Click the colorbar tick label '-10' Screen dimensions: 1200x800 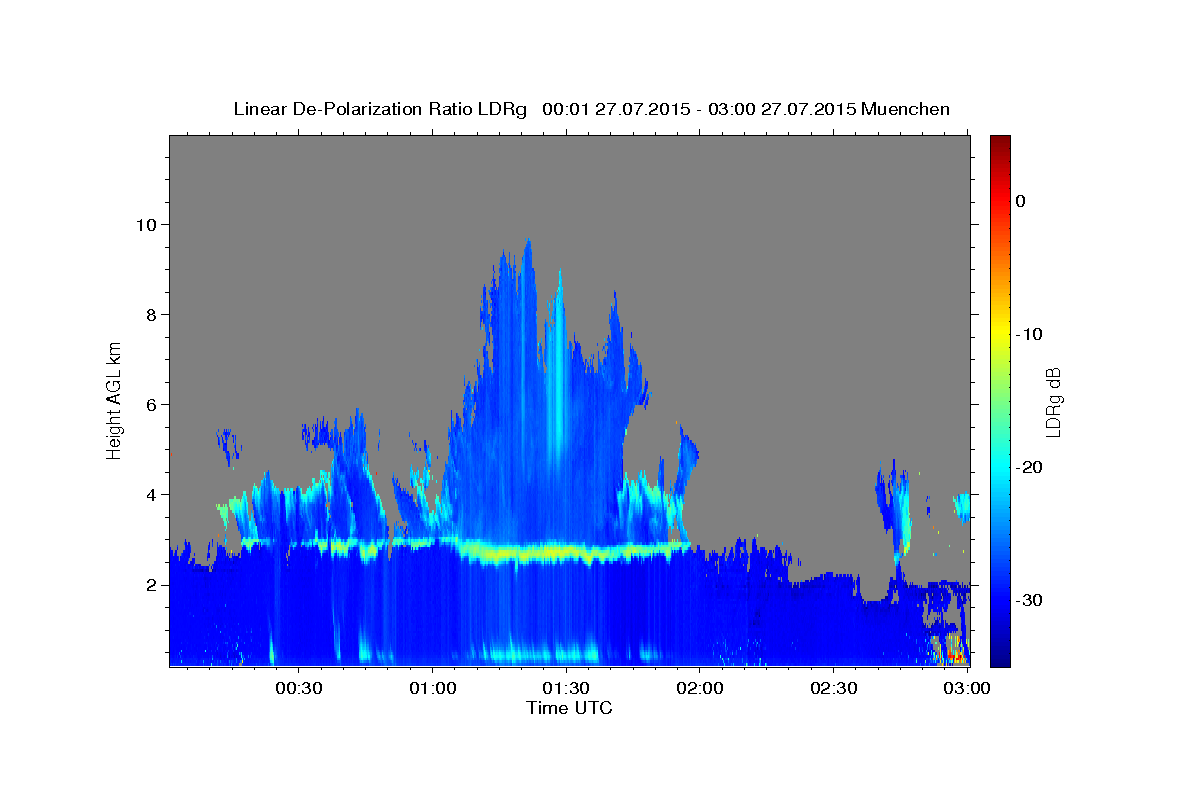pos(1028,334)
